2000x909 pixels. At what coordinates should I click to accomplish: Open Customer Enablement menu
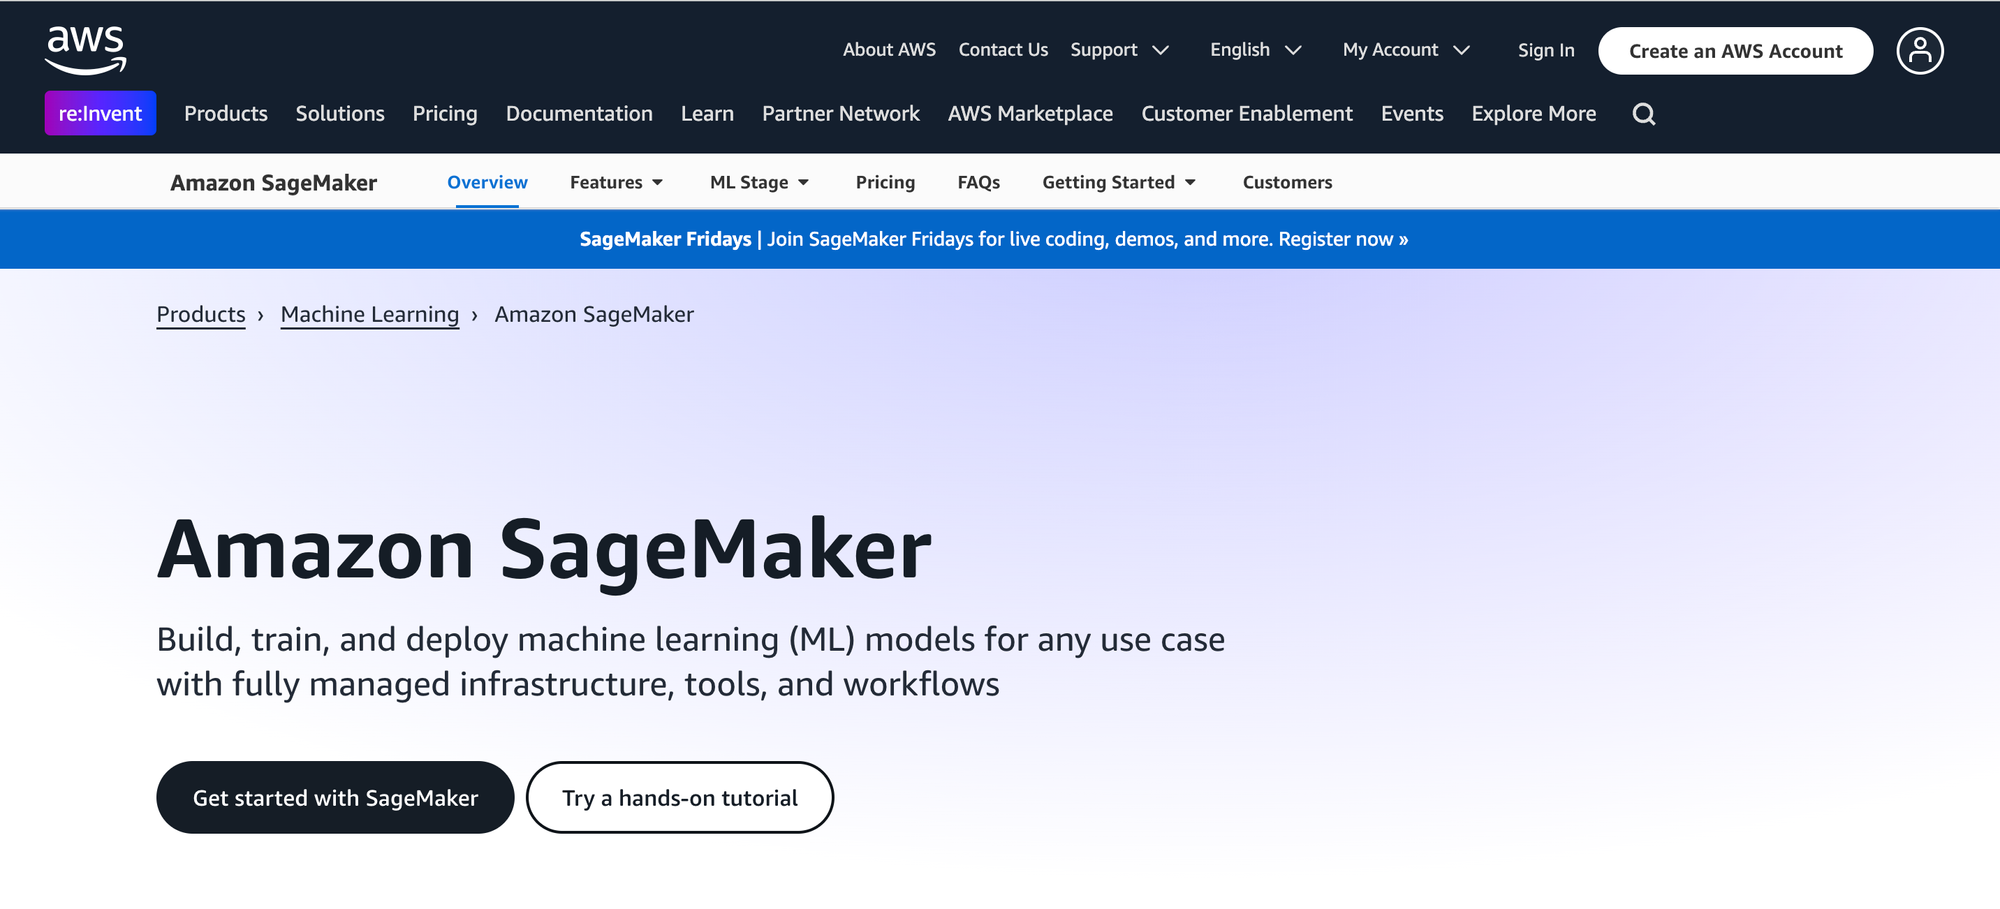click(1247, 114)
